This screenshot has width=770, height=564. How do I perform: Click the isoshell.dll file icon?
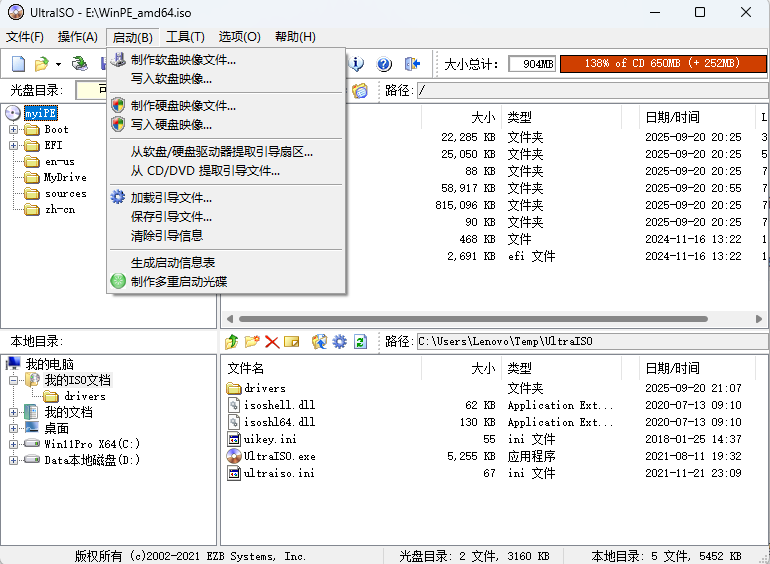click(234, 405)
